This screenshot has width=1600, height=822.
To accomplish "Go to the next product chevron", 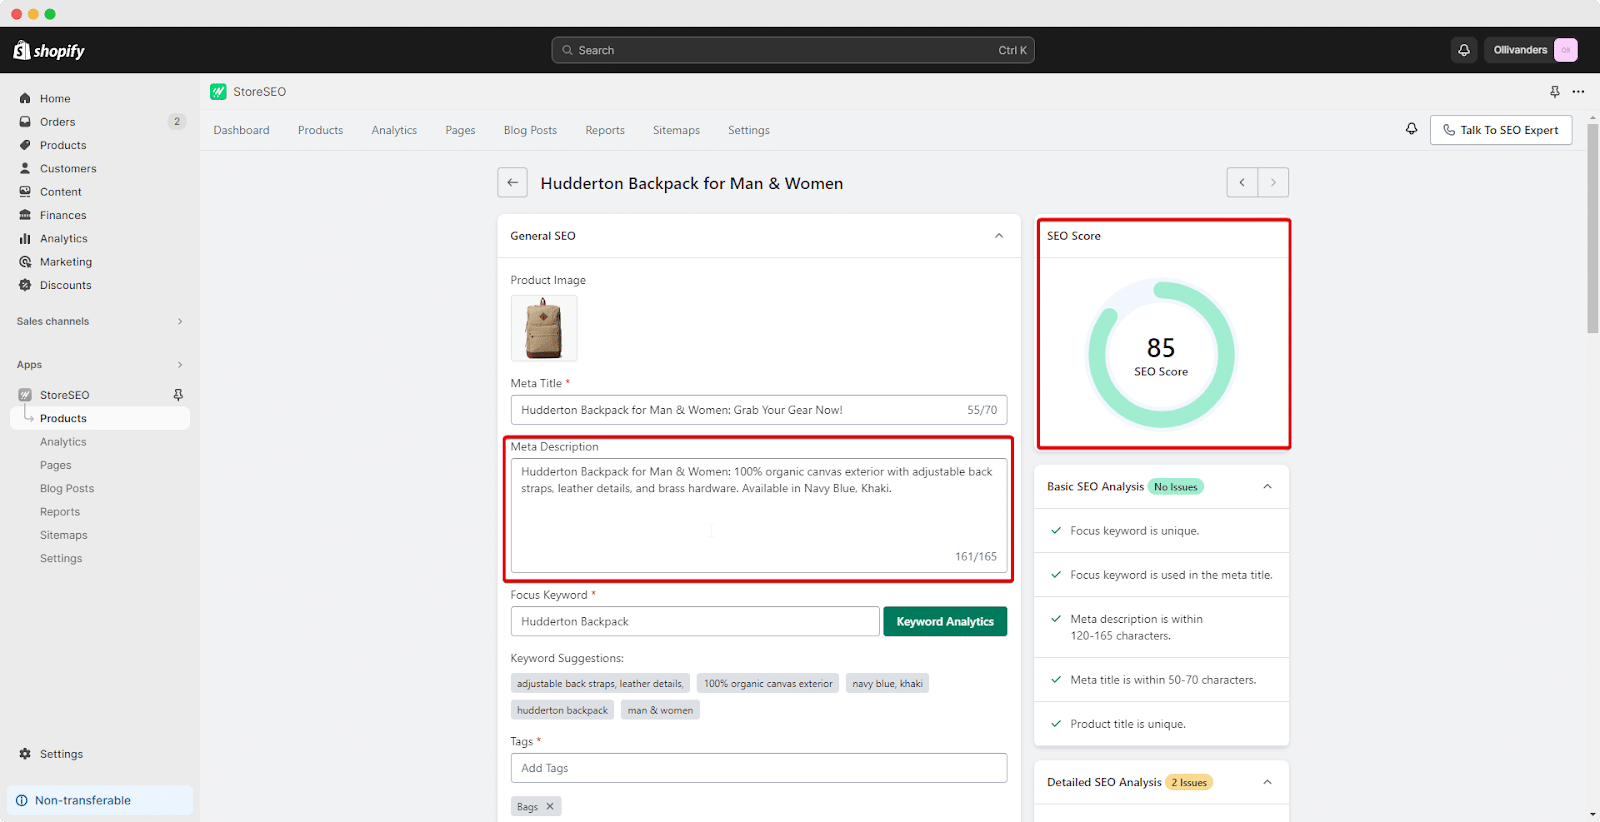I will point(1273,183).
